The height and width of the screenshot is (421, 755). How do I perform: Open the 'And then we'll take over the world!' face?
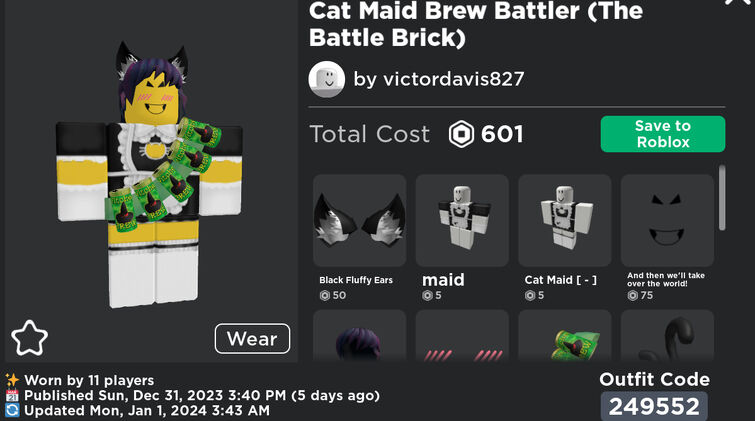point(667,221)
